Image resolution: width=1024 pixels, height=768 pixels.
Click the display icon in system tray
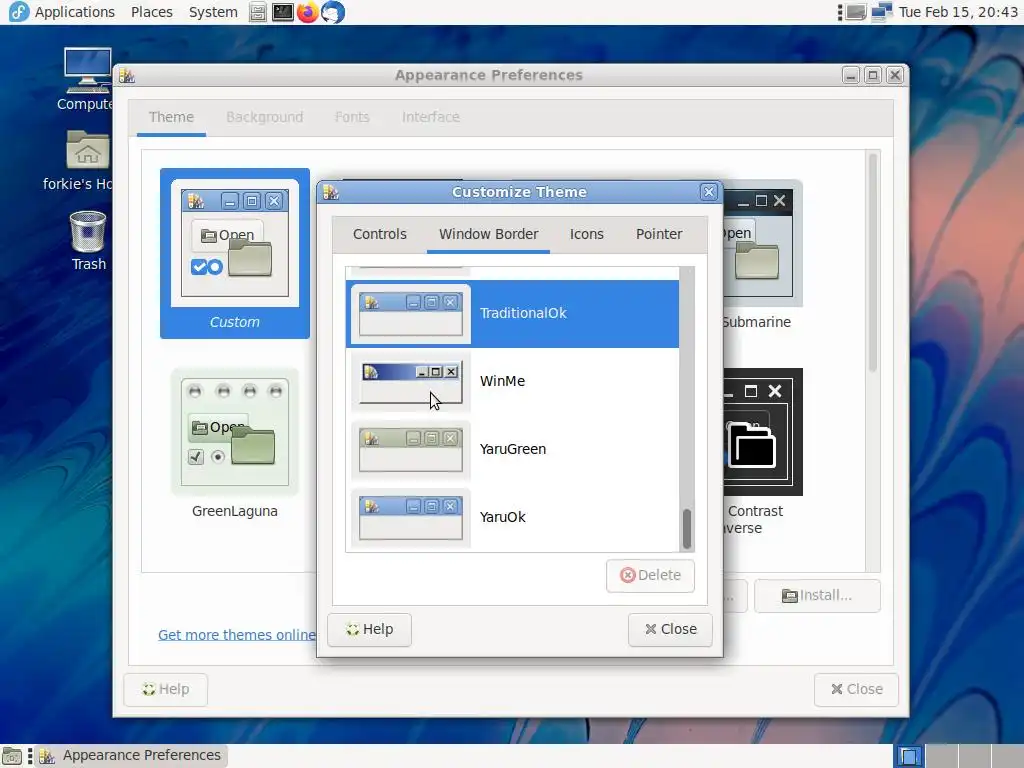[856, 12]
